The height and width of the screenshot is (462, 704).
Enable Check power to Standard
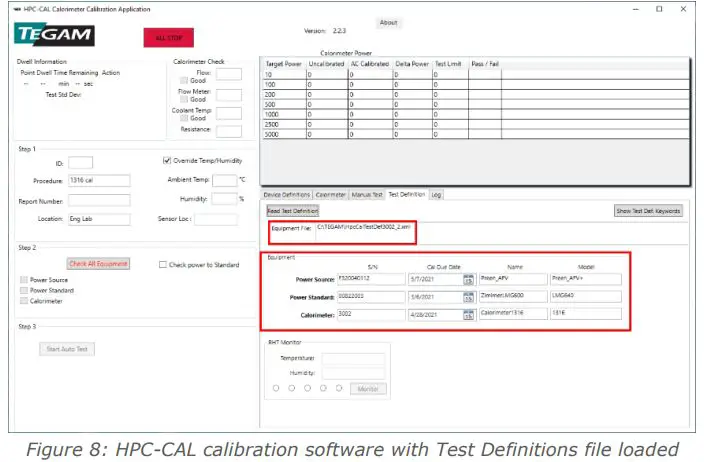point(163,264)
